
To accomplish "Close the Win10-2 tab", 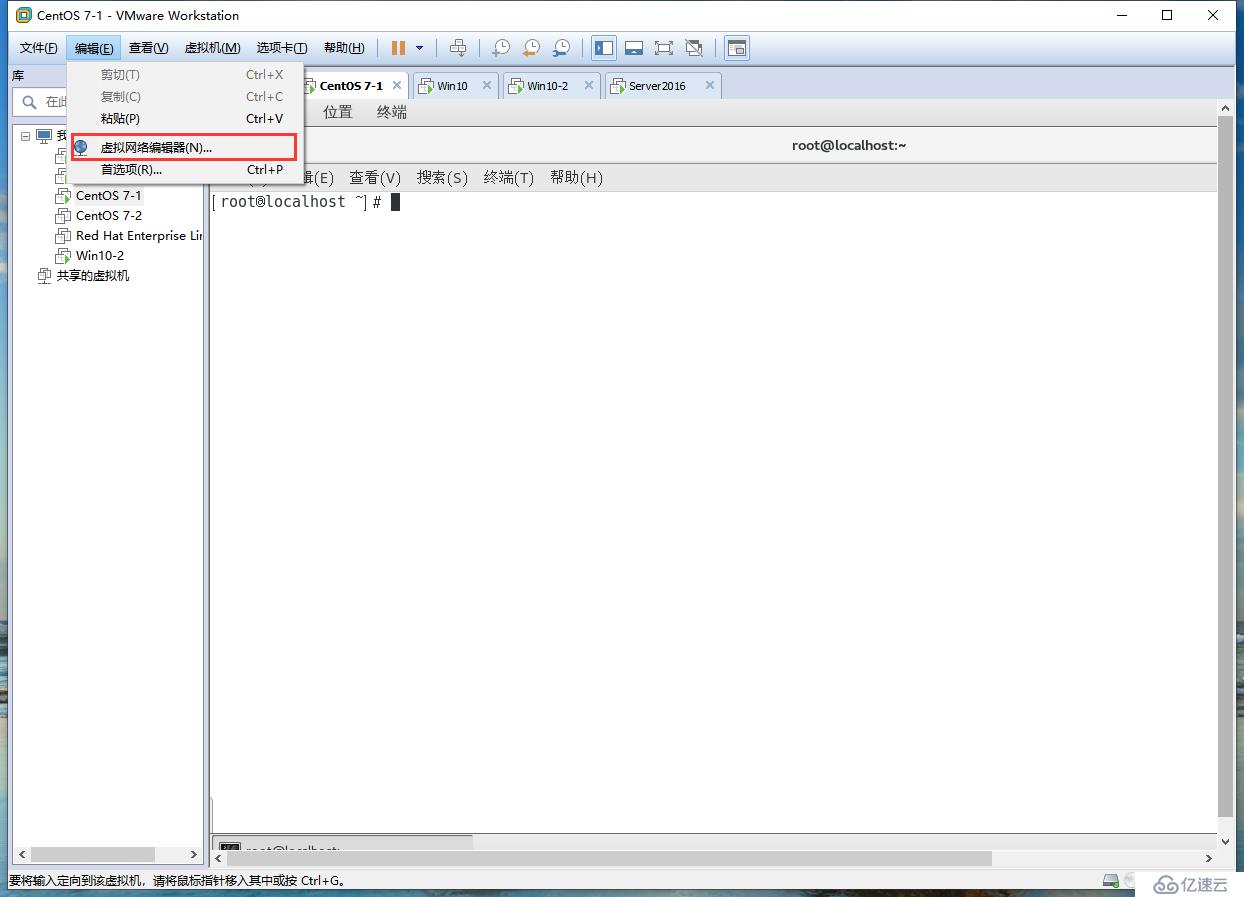I will click(x=589, y=86).
